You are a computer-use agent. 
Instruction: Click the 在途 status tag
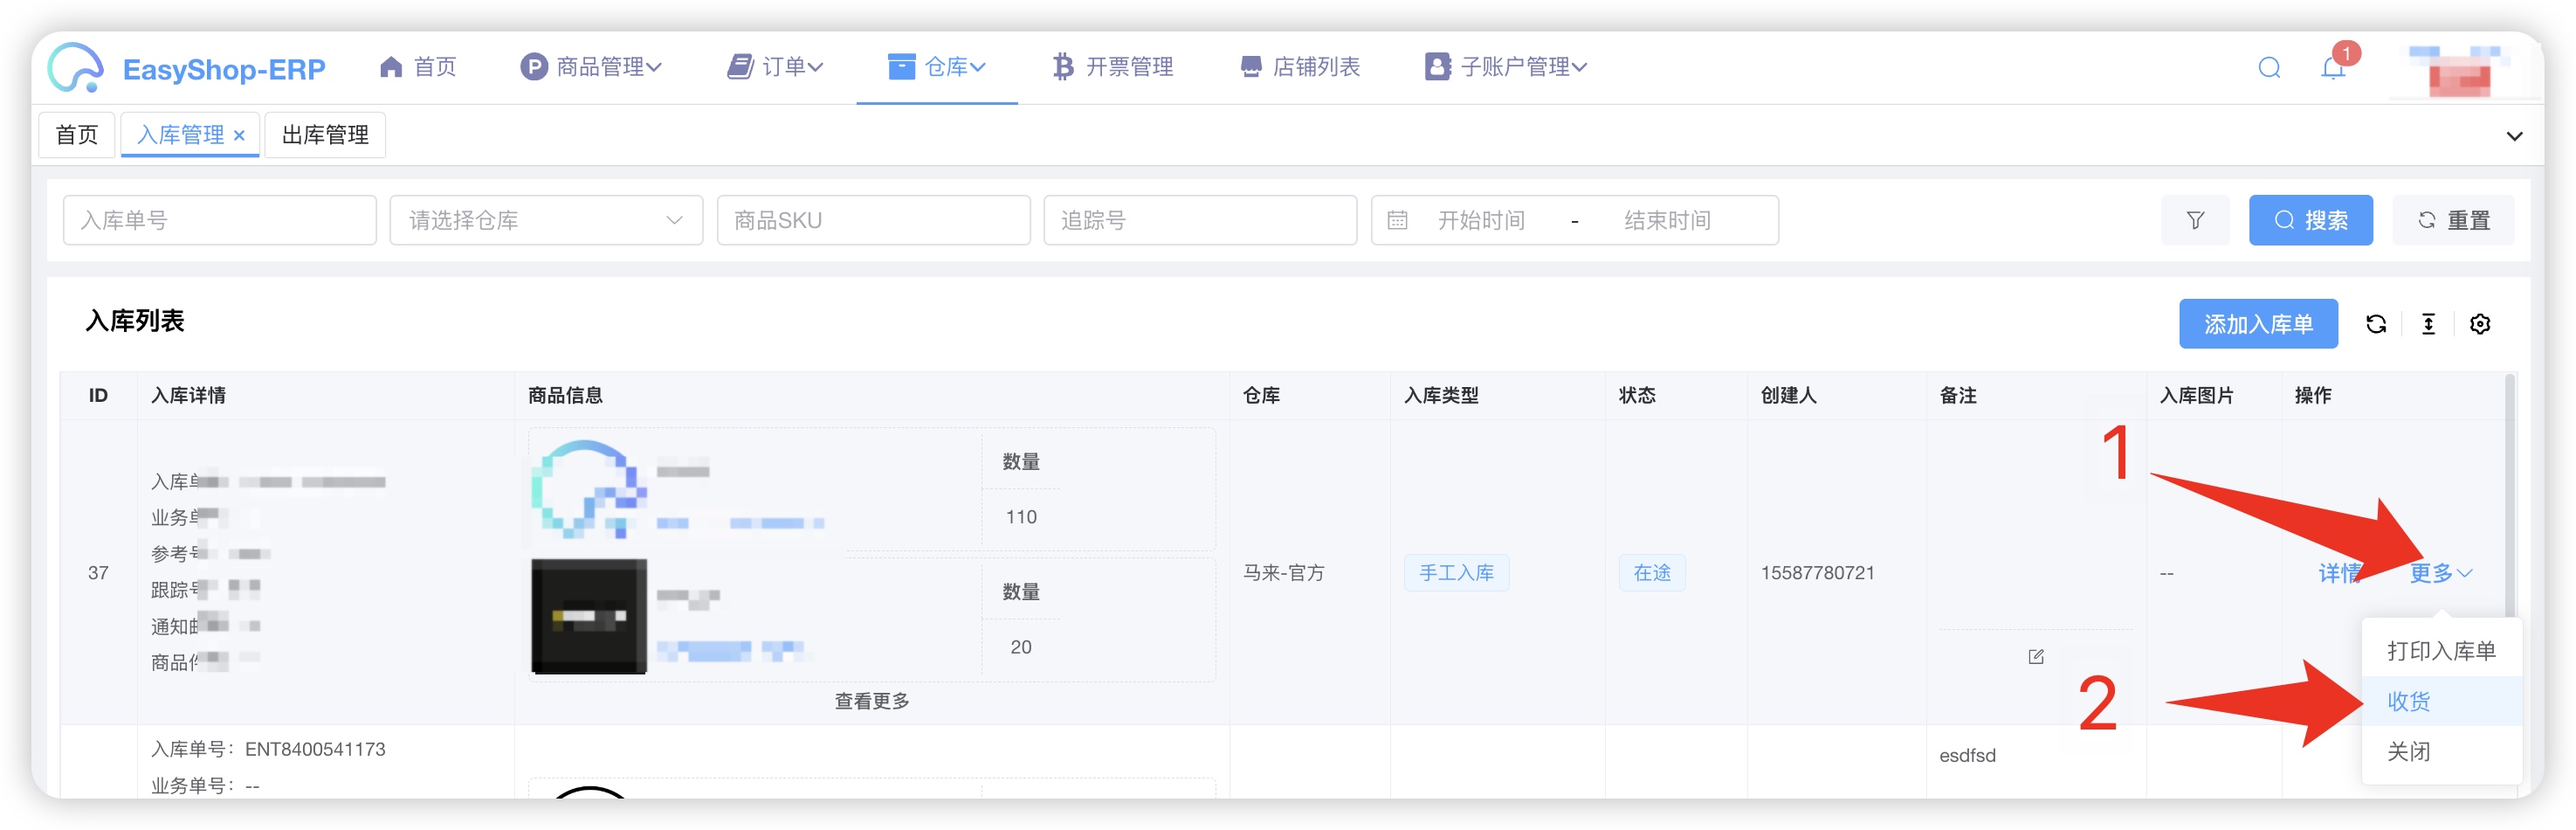[x=1652, y=573]
